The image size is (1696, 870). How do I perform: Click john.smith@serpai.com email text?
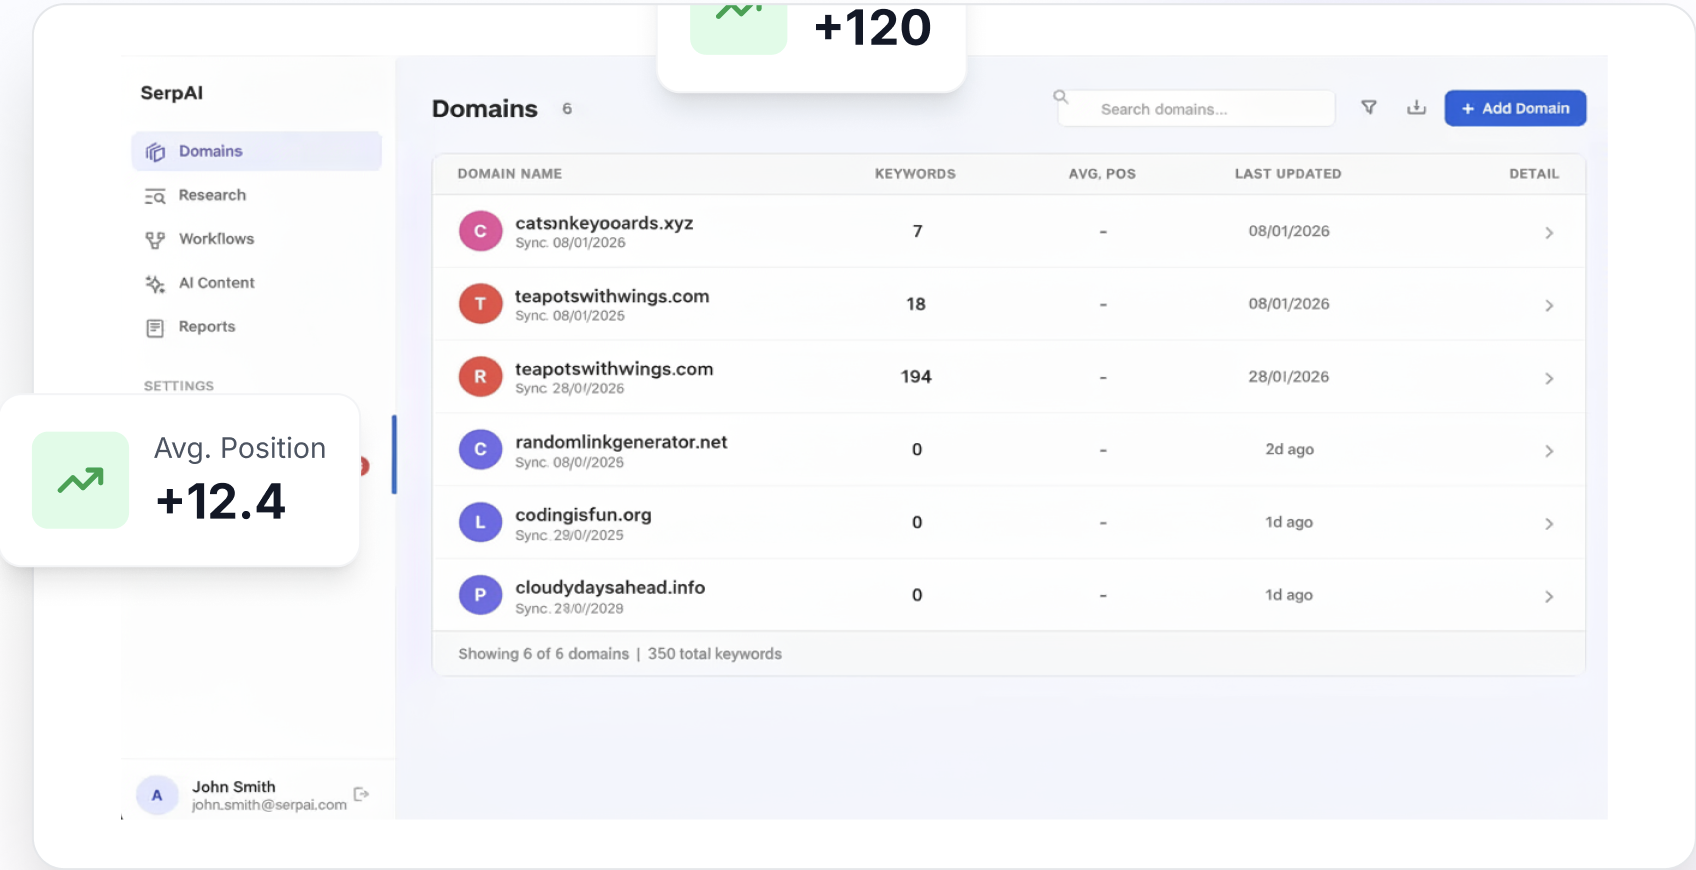click(269, 805)
